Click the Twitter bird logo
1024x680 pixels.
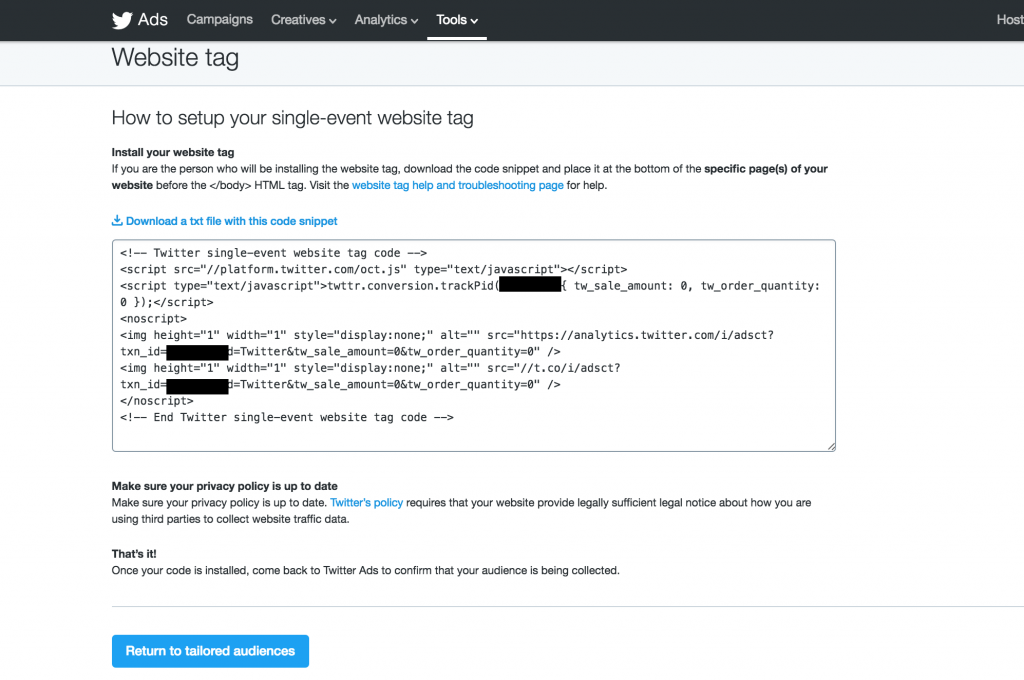pyautogui.click(x=122, y=20)
